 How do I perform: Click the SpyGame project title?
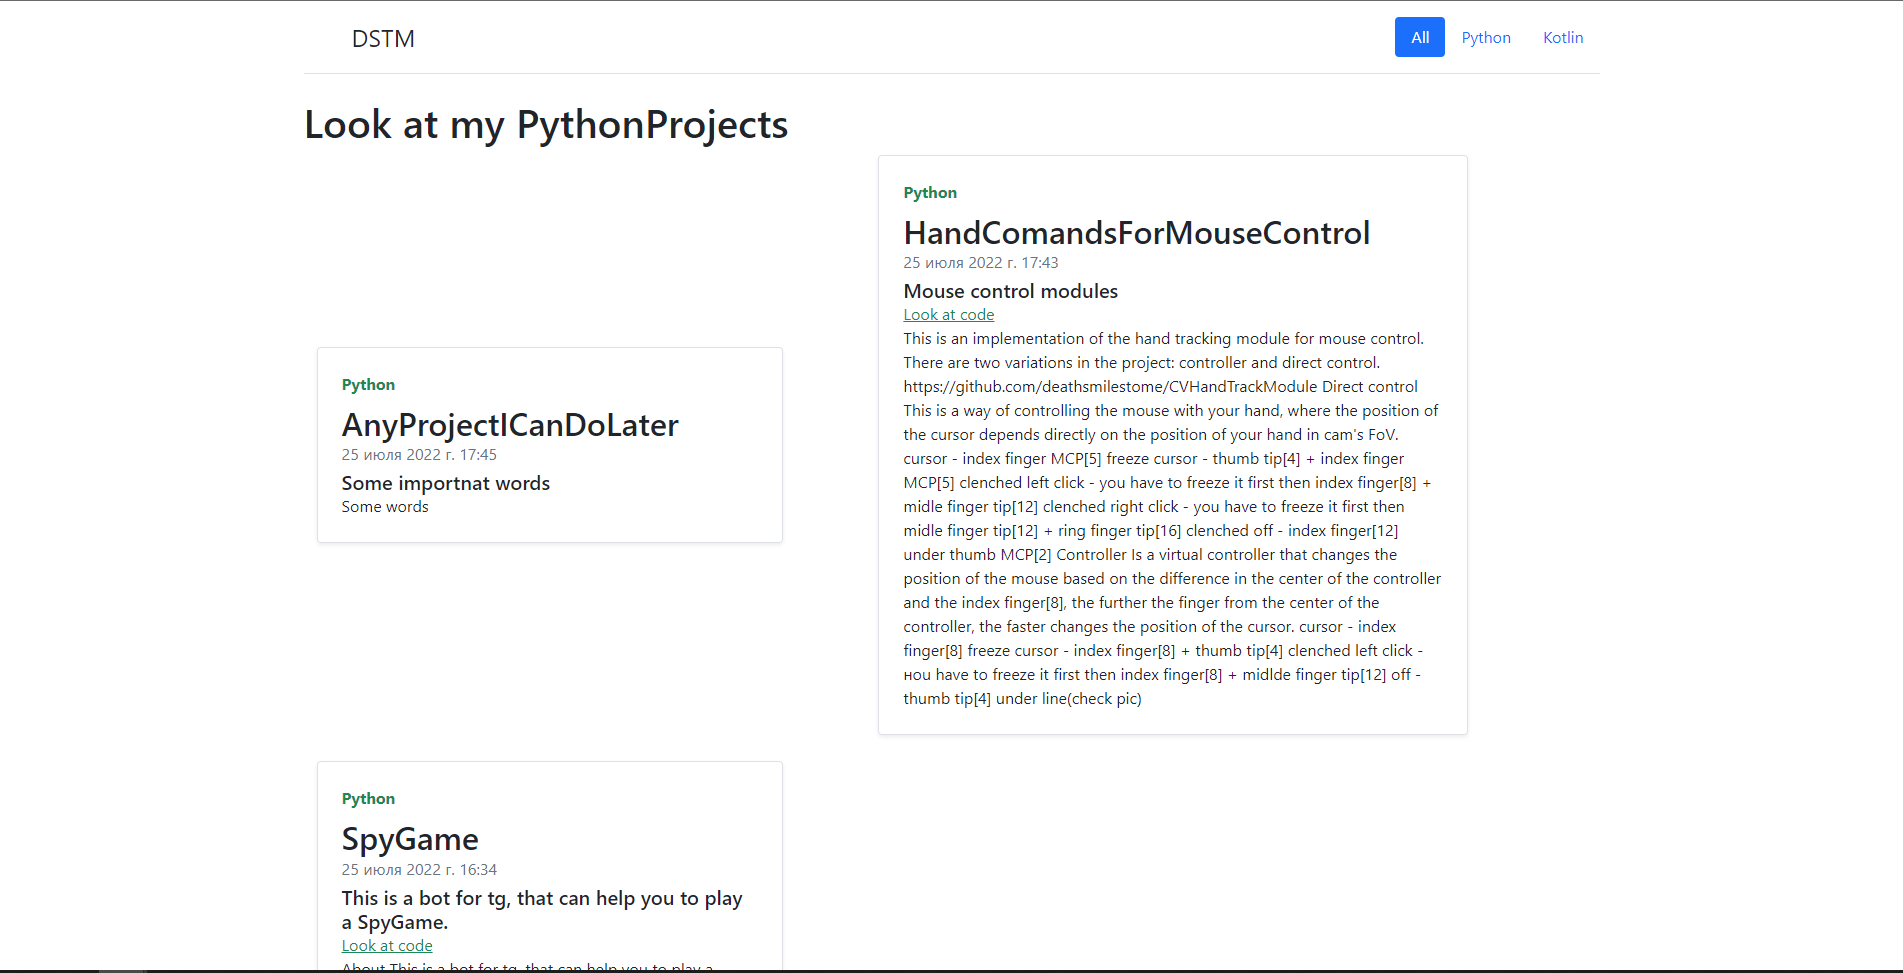(x=410, y=838)
